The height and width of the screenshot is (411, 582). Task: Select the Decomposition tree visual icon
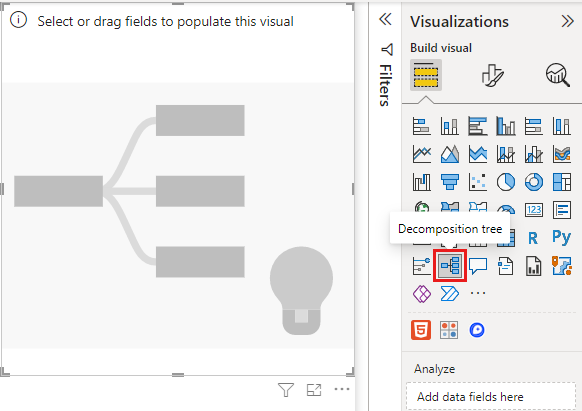point(450,266)
